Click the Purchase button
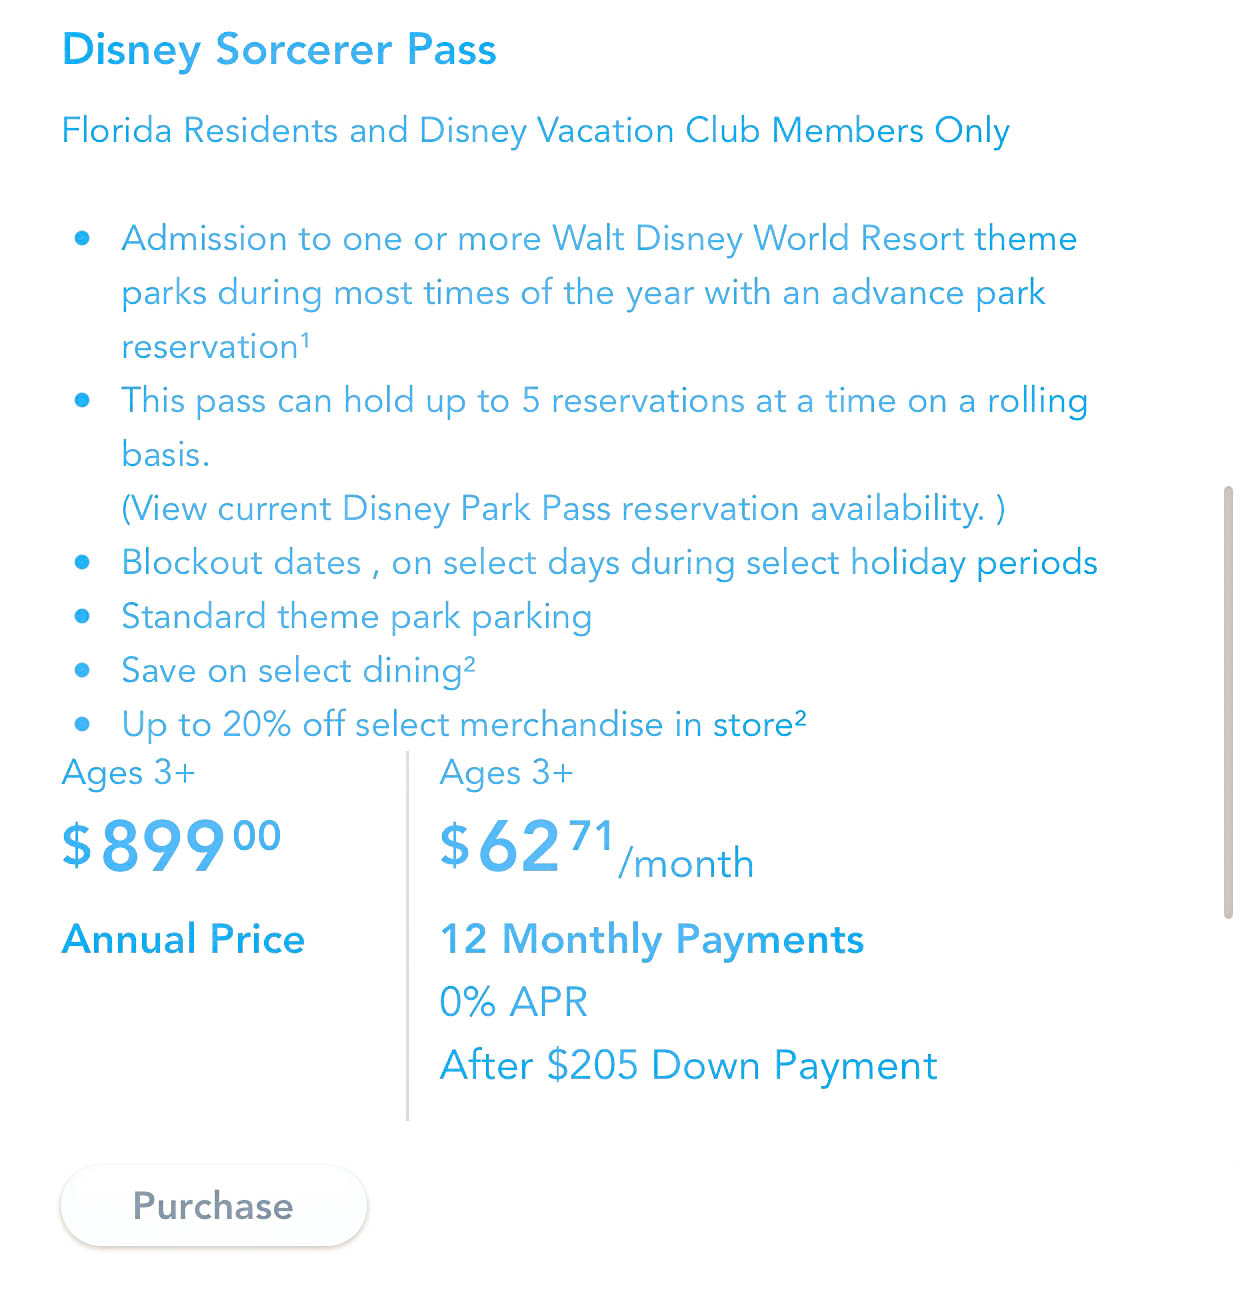1242x1290 pixels. click(x=213, y=1206)
